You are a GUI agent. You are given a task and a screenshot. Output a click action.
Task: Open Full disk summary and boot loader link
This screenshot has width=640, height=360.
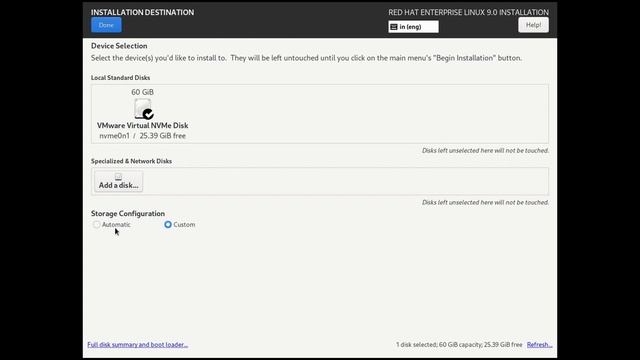138,344
